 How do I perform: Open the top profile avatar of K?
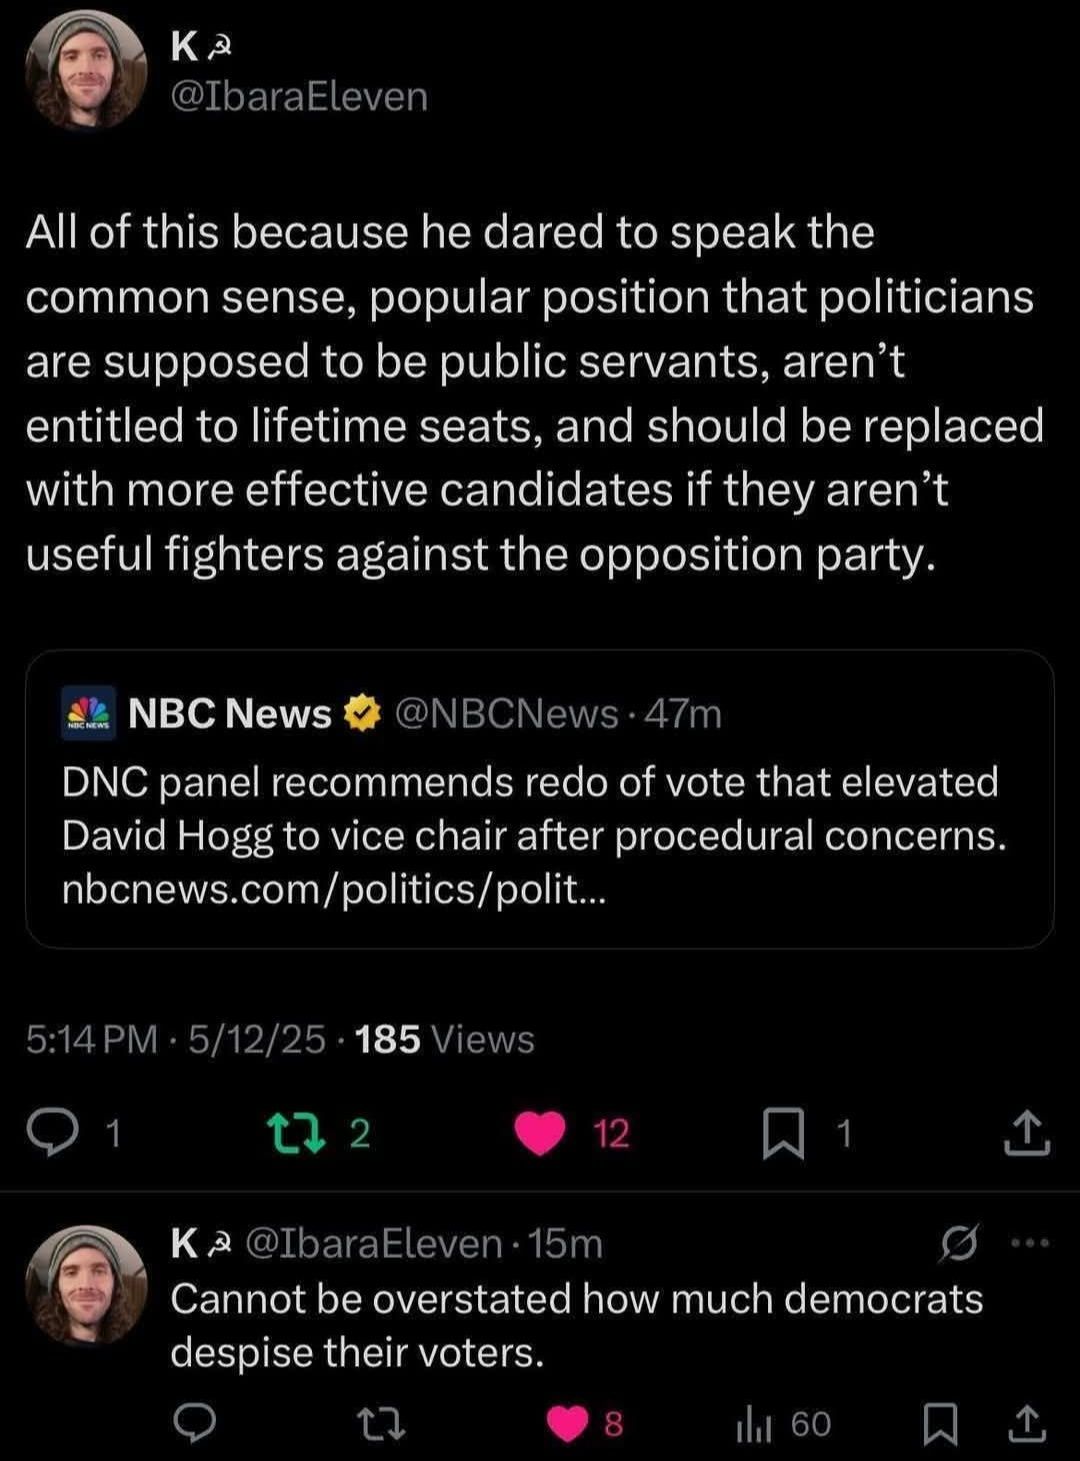86,72
